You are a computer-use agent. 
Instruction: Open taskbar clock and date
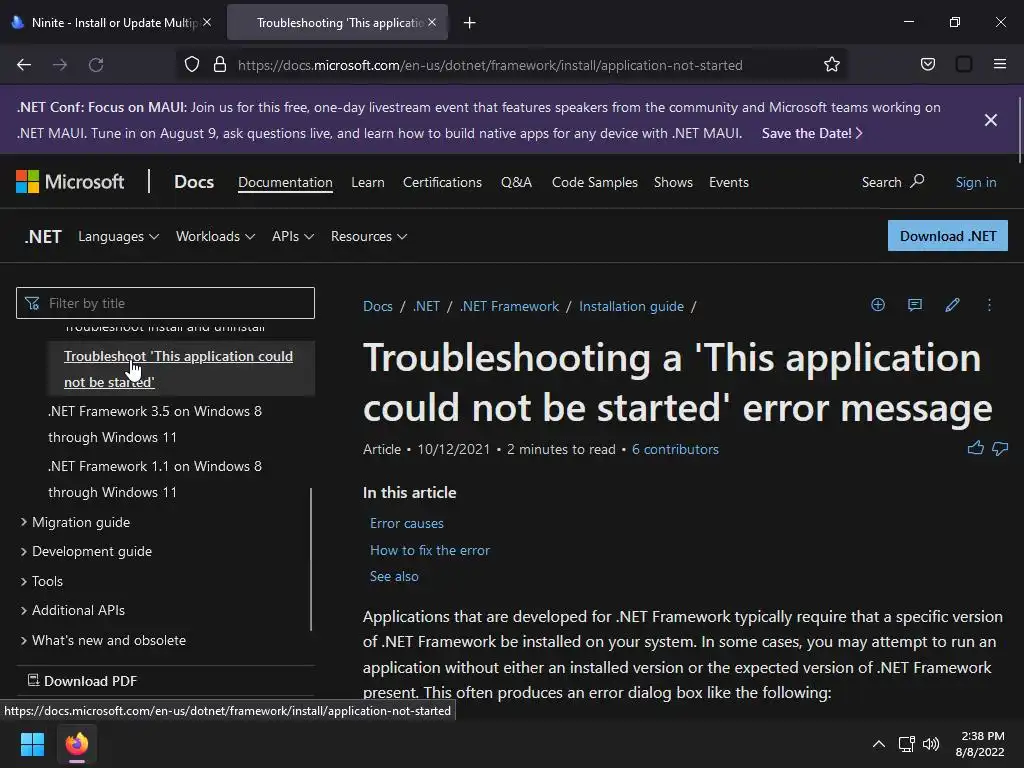(980, 744)
